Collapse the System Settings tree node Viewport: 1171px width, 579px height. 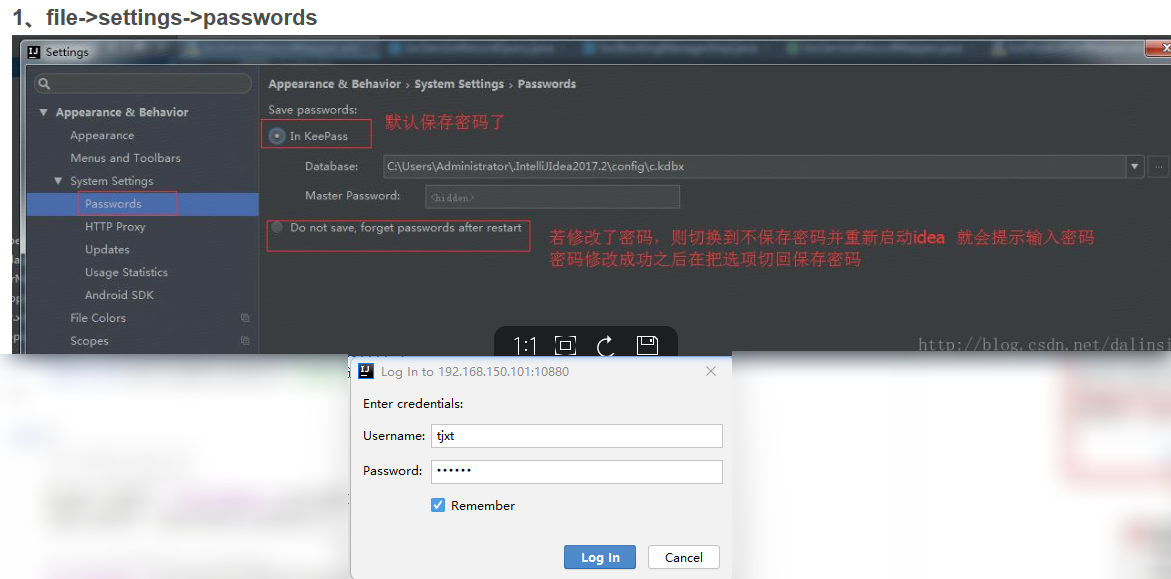click(x=58, y=180)
